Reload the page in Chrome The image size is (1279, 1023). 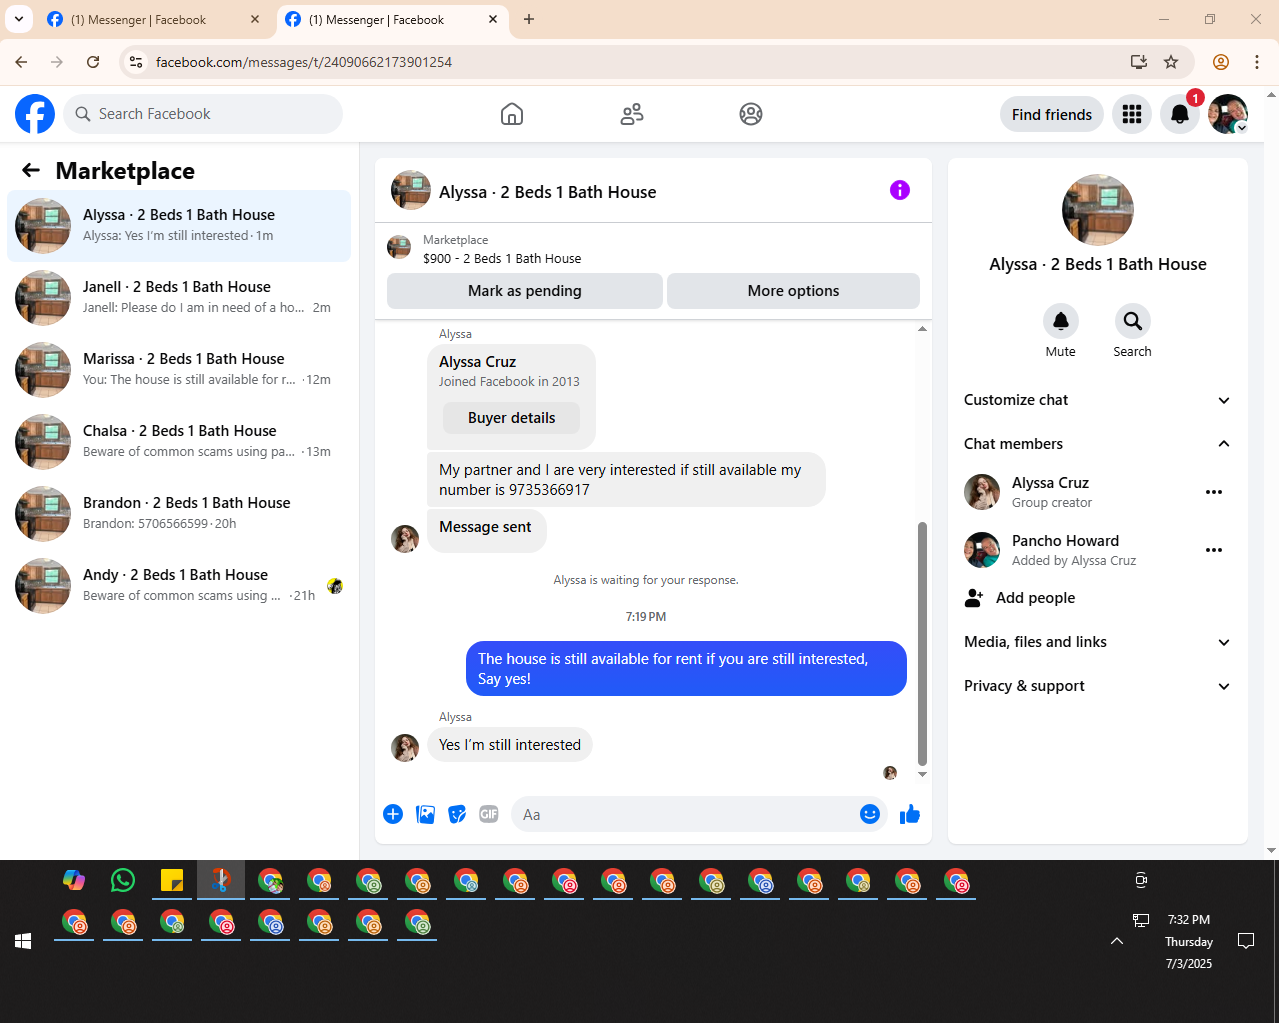click(x=93, y=62)
